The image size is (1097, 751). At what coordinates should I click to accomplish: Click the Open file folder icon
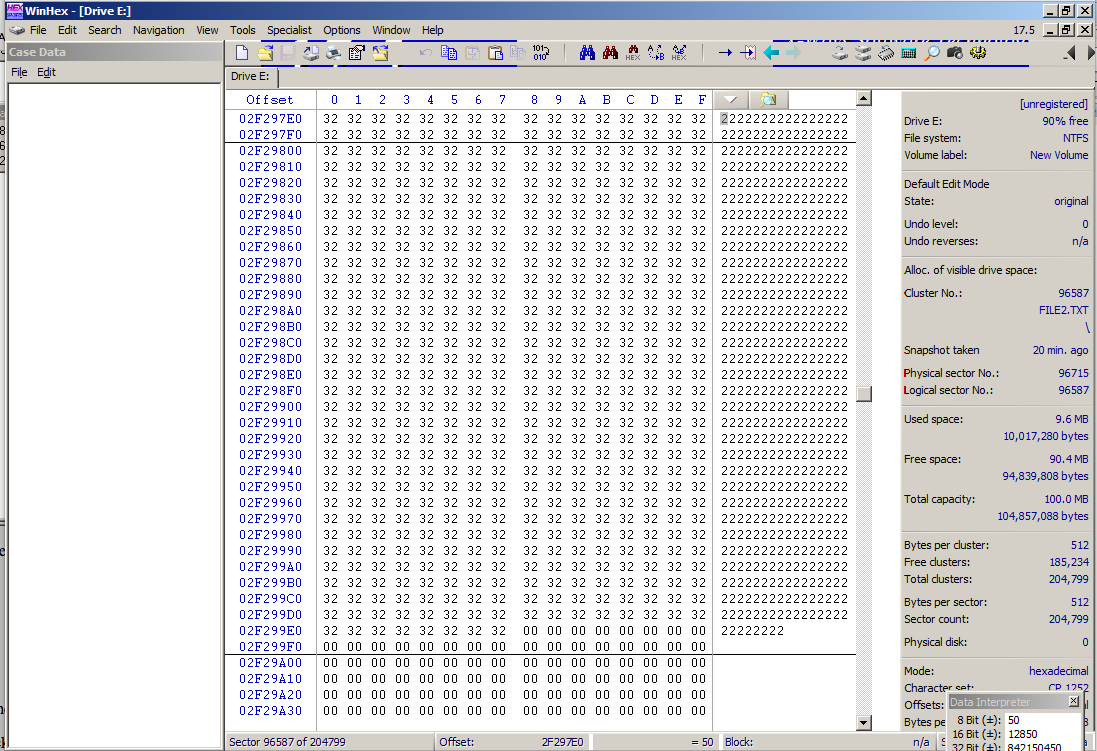(x=265, y=53)
